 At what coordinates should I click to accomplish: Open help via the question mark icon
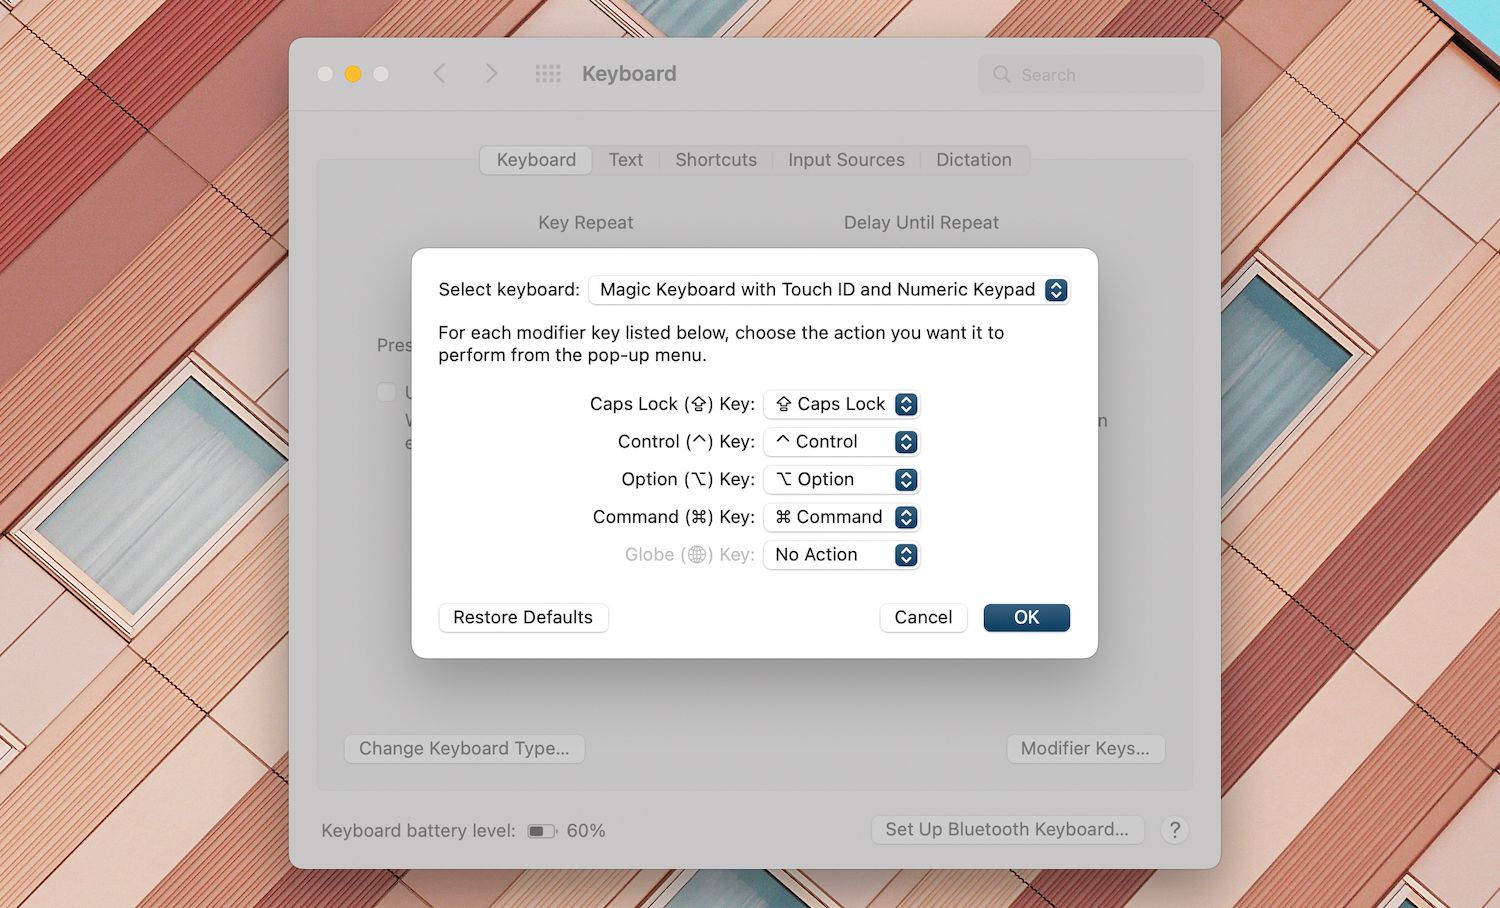pos(1174,830)
